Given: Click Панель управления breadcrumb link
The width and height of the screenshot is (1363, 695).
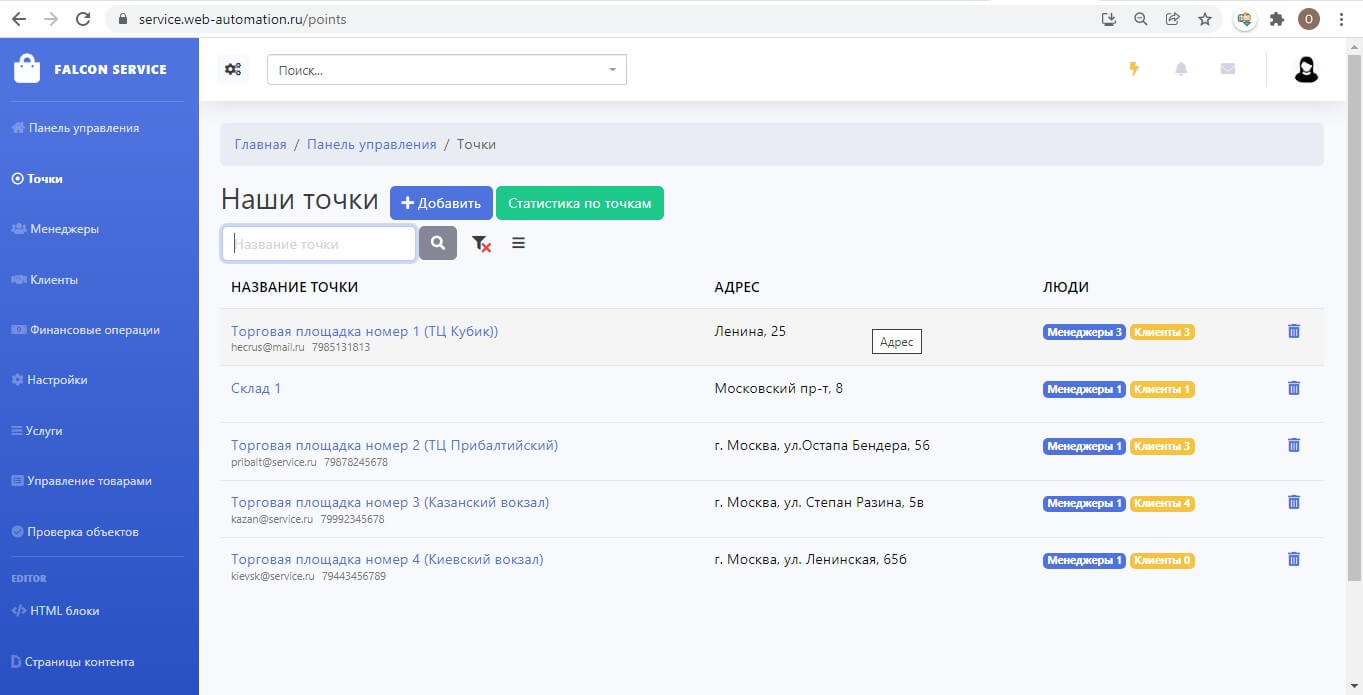Looking at the screenshot, I should tap(372, 144).
